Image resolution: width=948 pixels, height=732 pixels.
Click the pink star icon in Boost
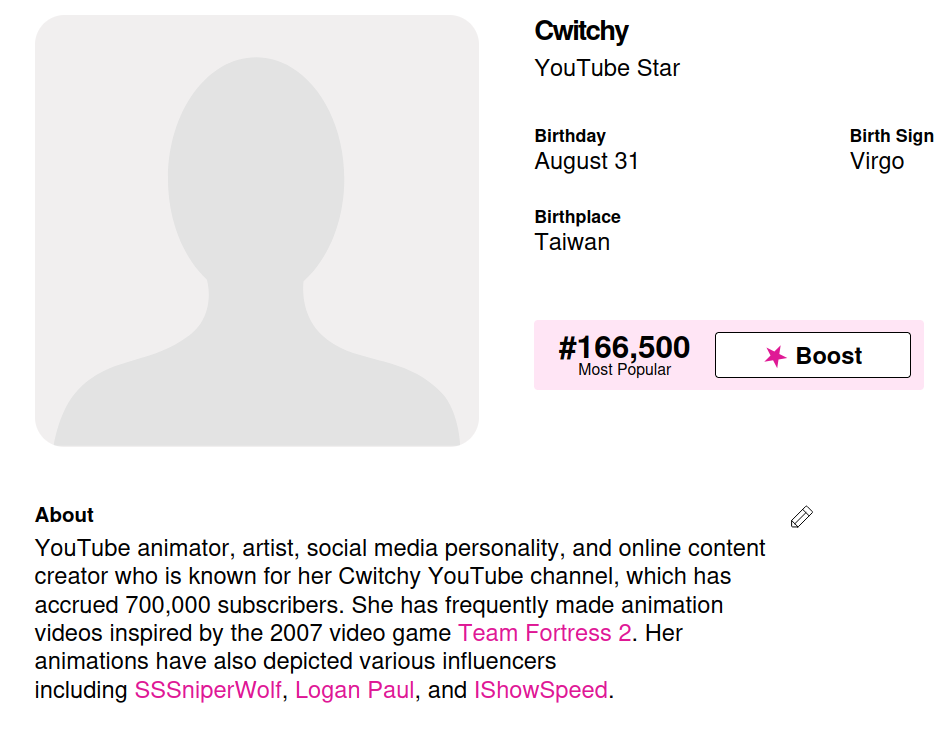775,356
